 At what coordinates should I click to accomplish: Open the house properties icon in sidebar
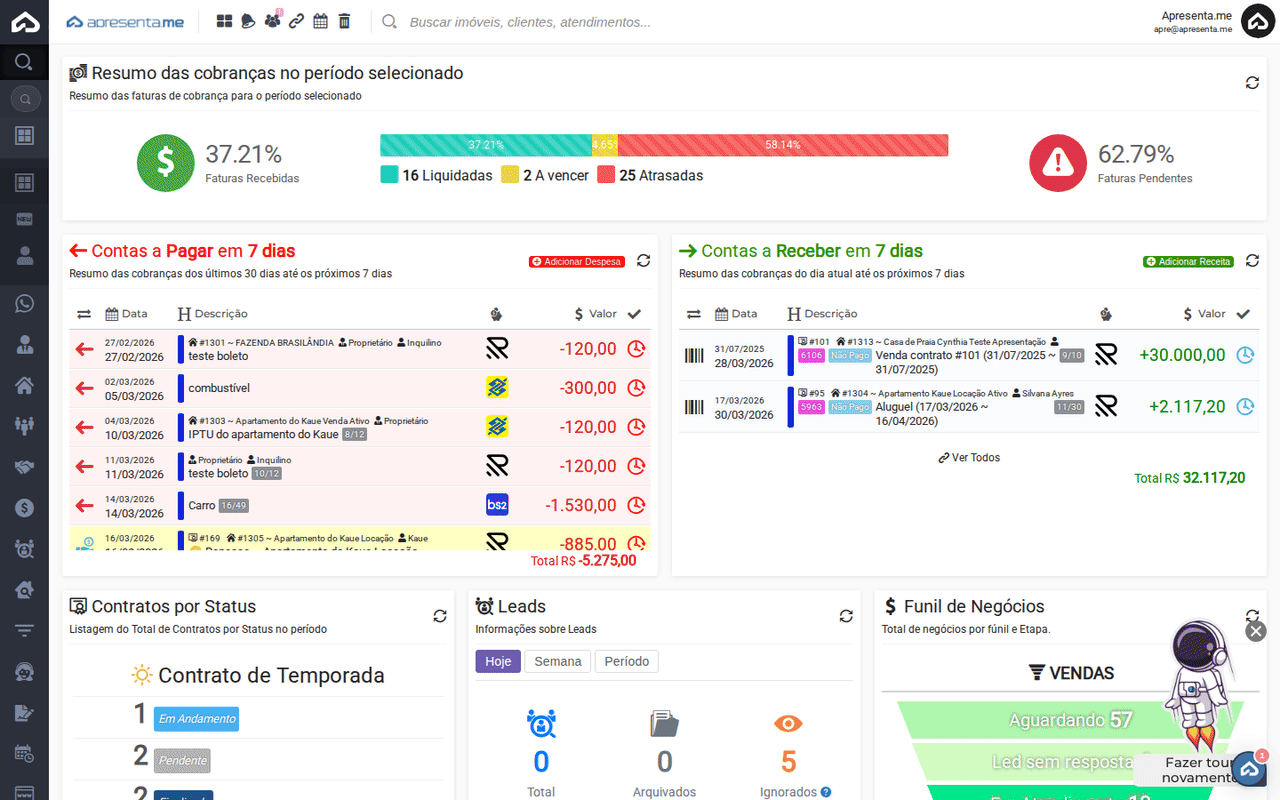pyautogui.click(x=24, y=385)
